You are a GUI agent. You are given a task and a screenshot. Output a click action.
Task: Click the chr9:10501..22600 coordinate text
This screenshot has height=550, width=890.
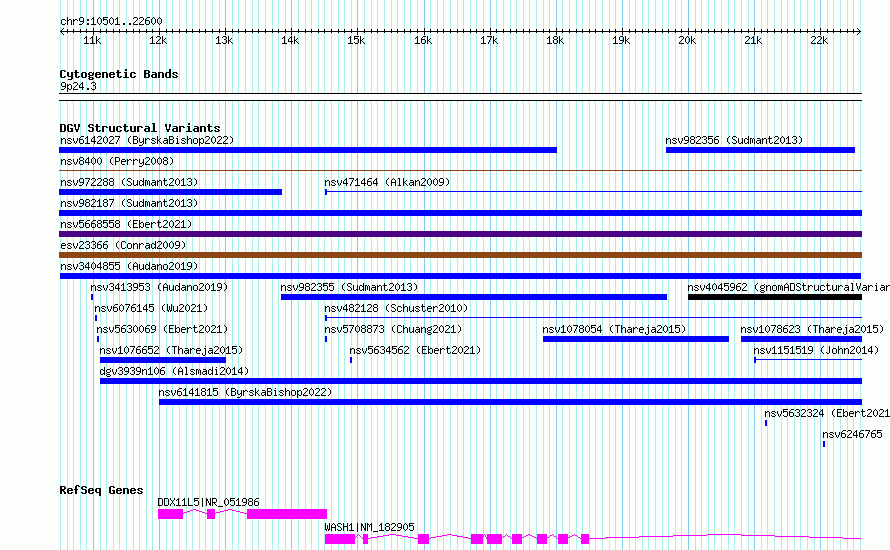click(x=111, y=21)
